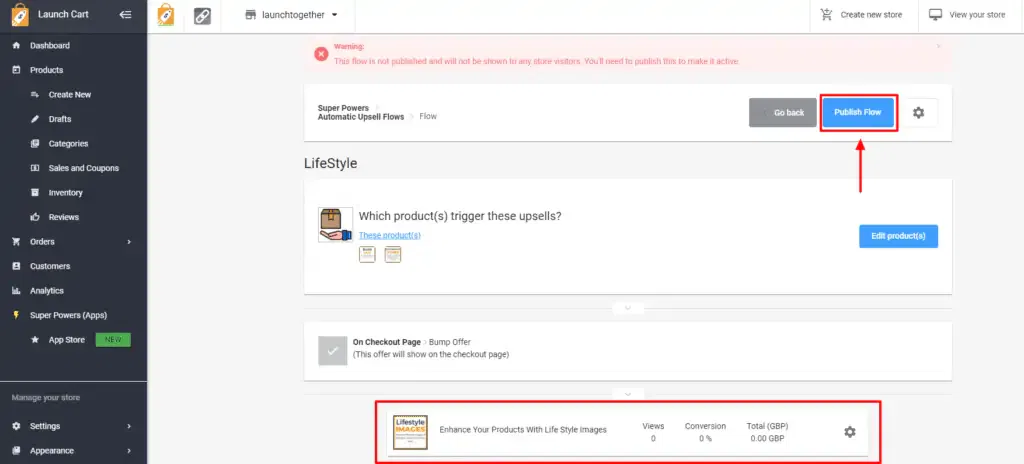
Task: Click chevron below the Bump Offer card
Action: (628, 394)
